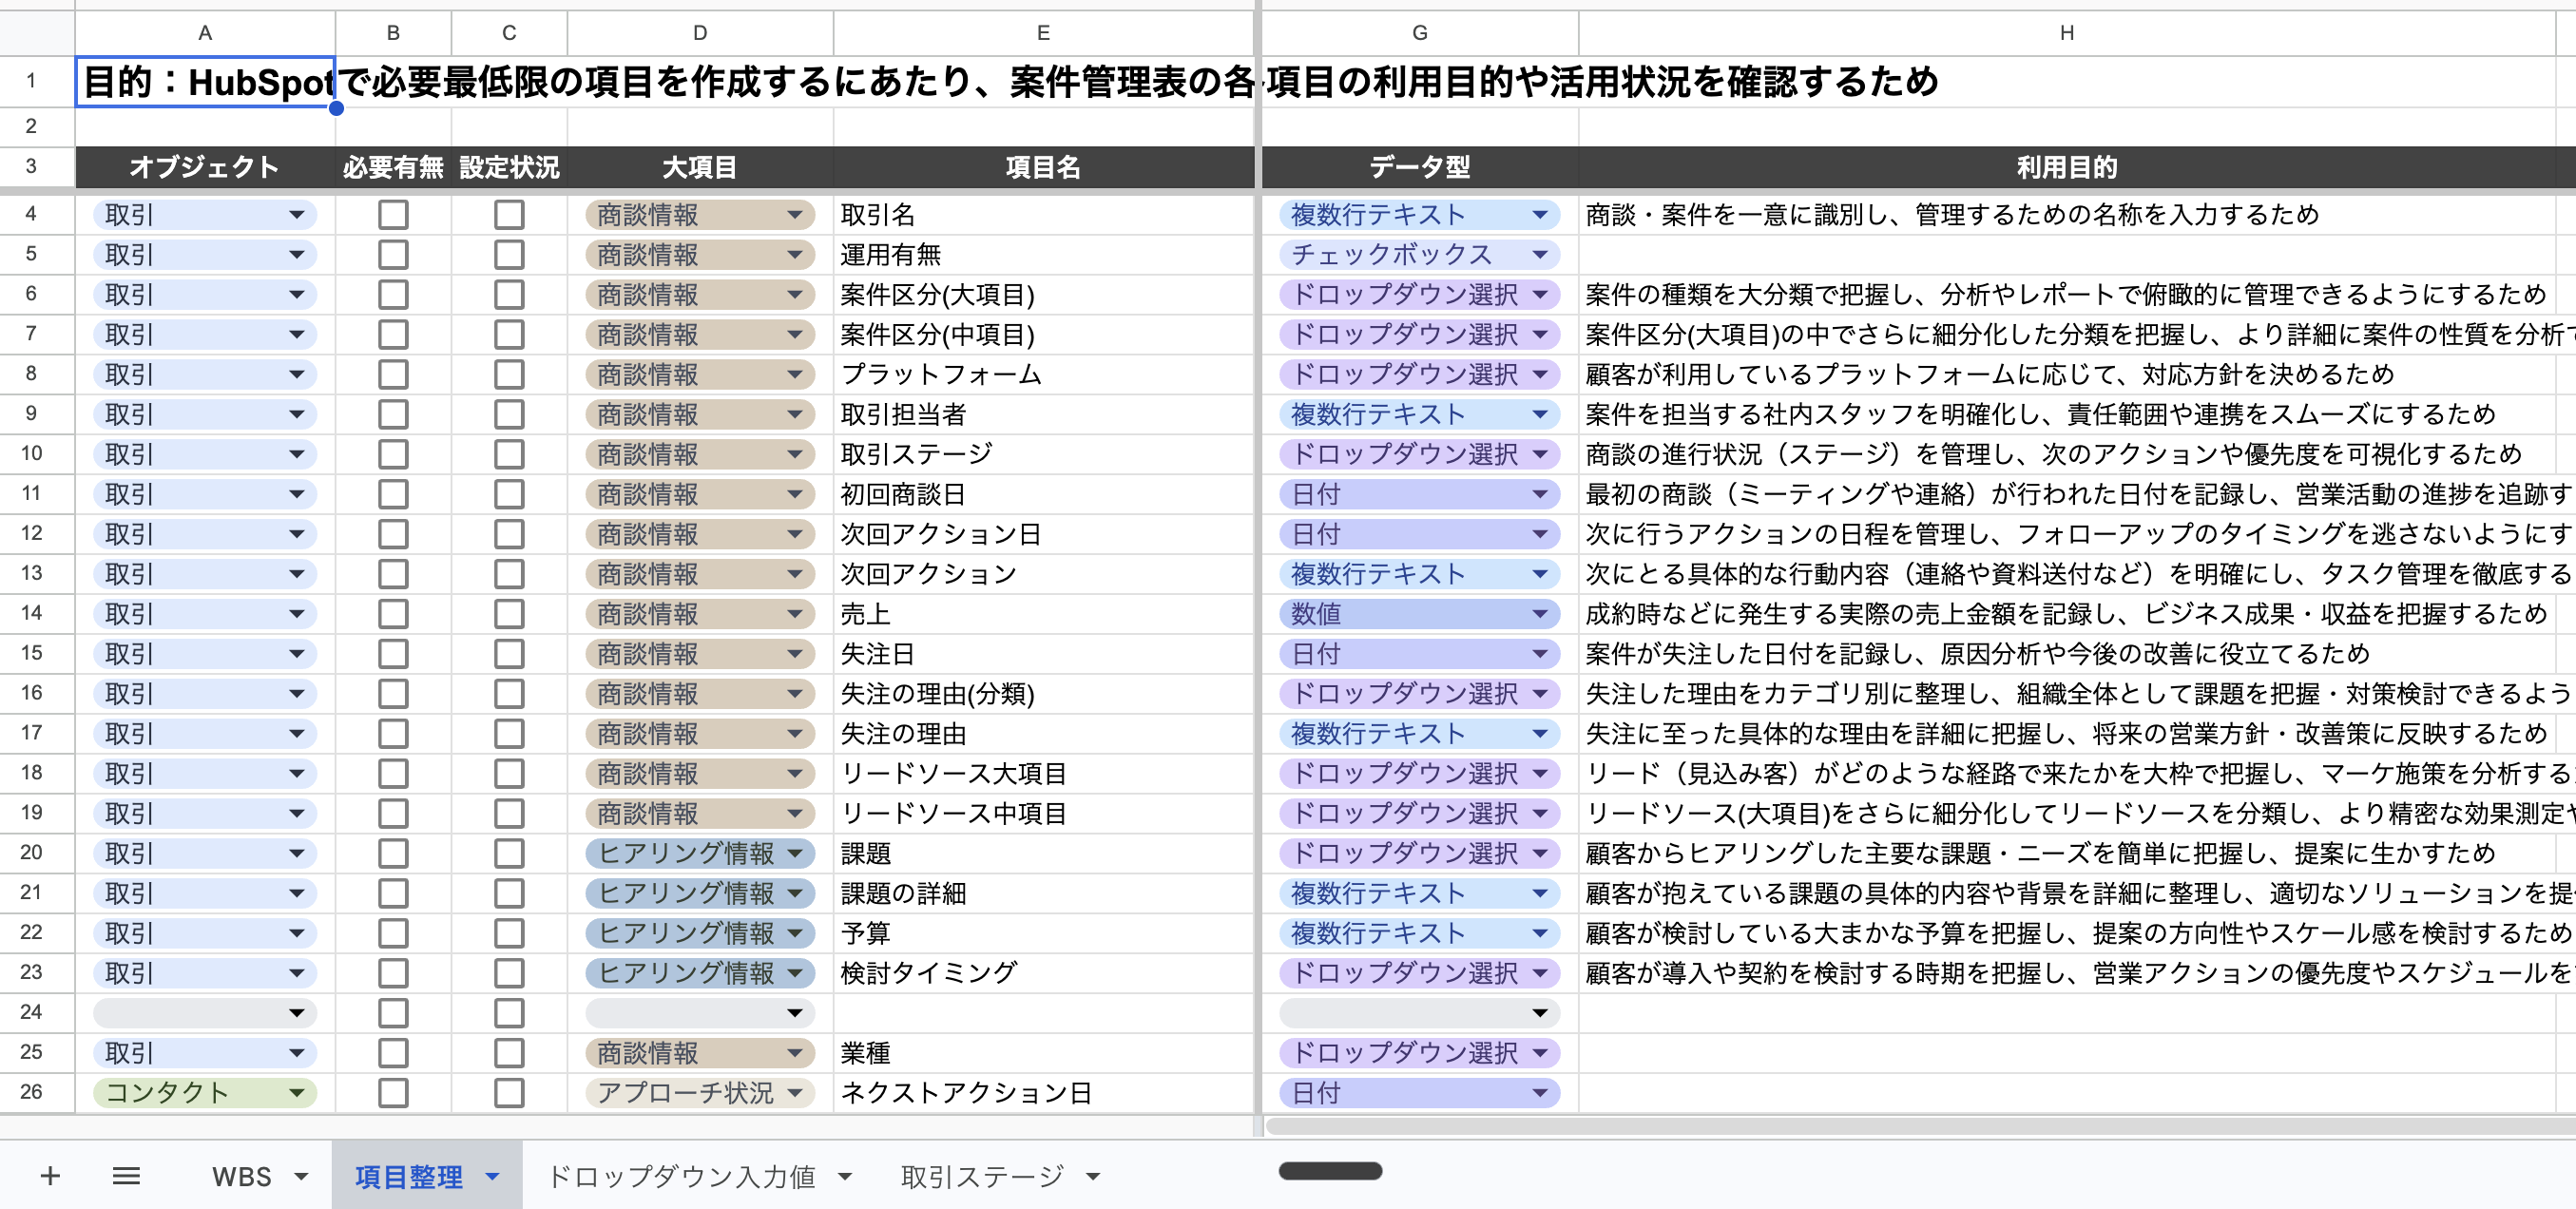Add a new sheet with the plus icon
The image size is (2576, 1209).
tap(50, 1176)
